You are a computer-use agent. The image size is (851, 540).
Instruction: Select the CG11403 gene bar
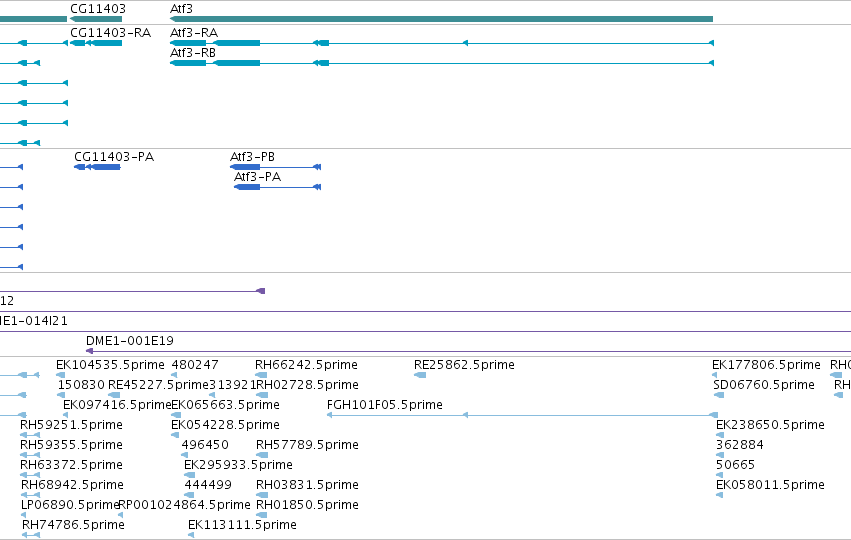(96, 19)
